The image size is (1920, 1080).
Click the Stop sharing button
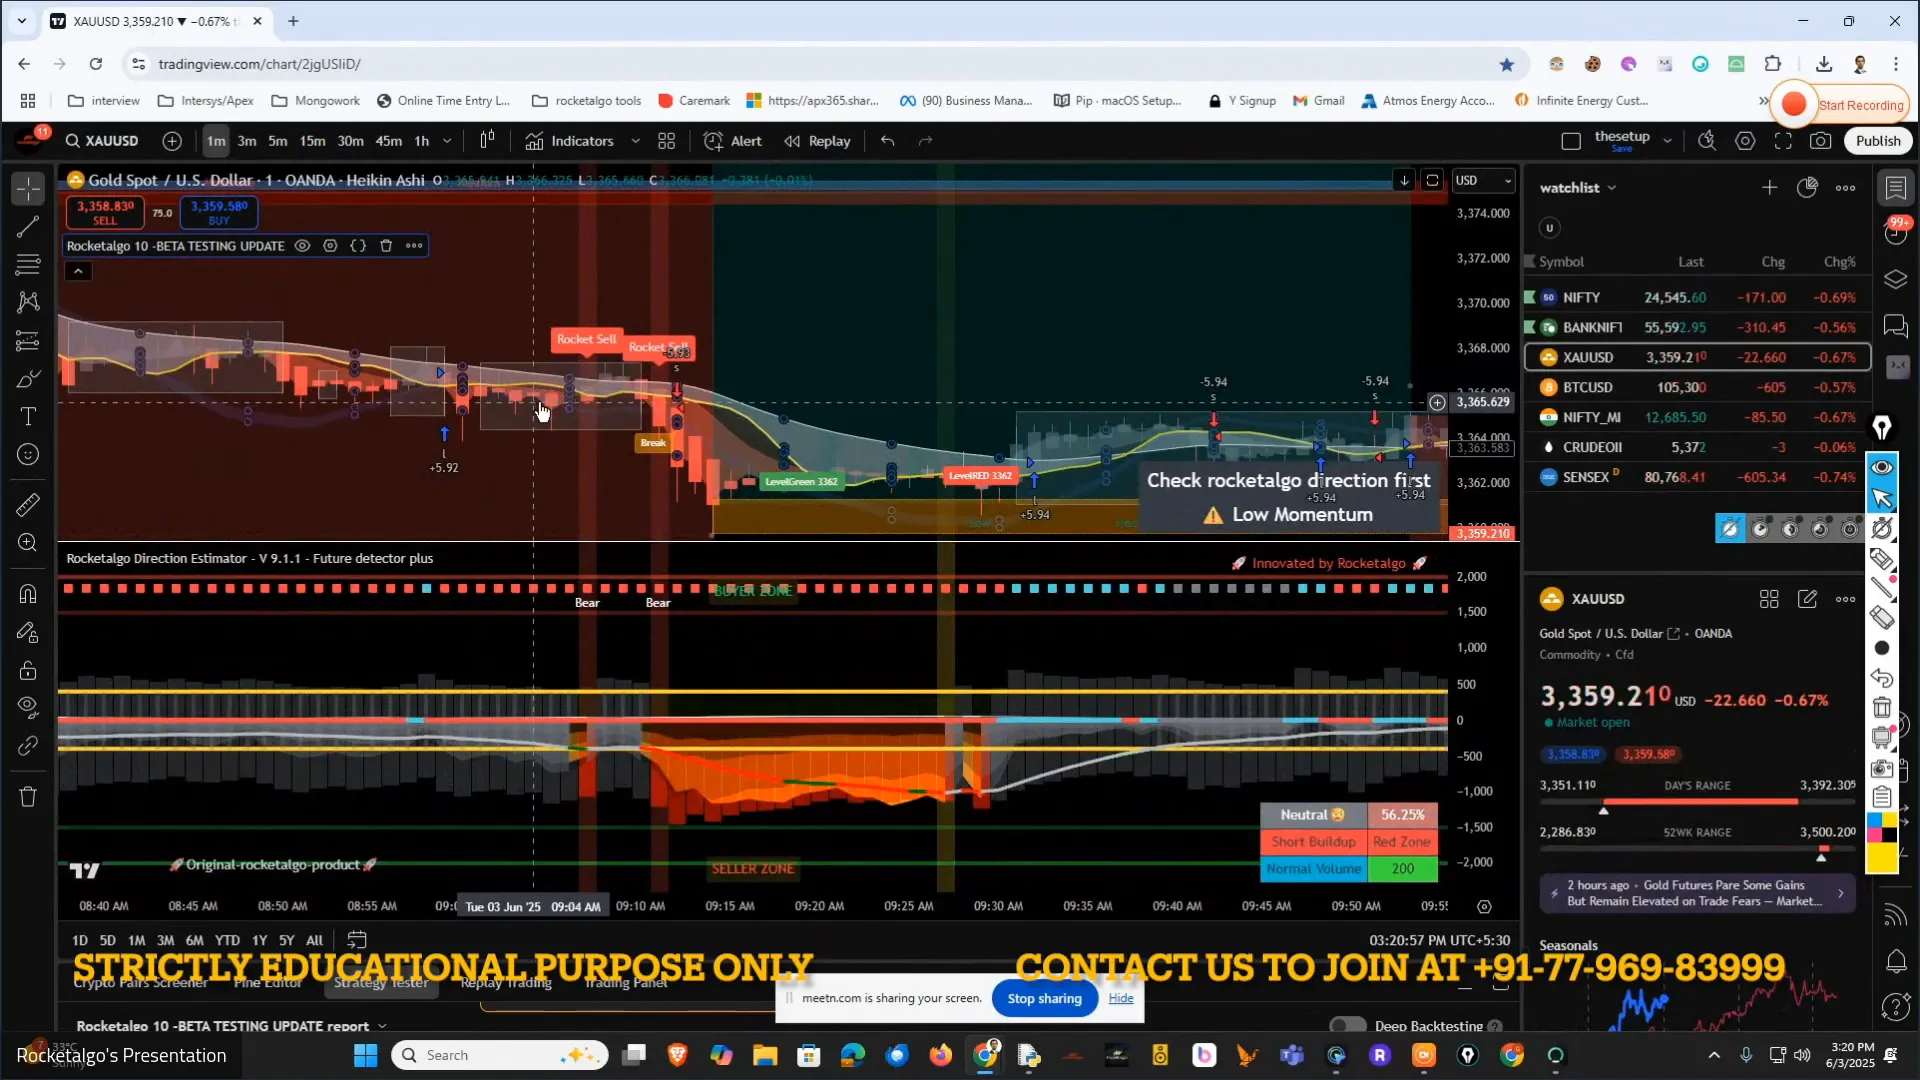tap(1044, 998)
